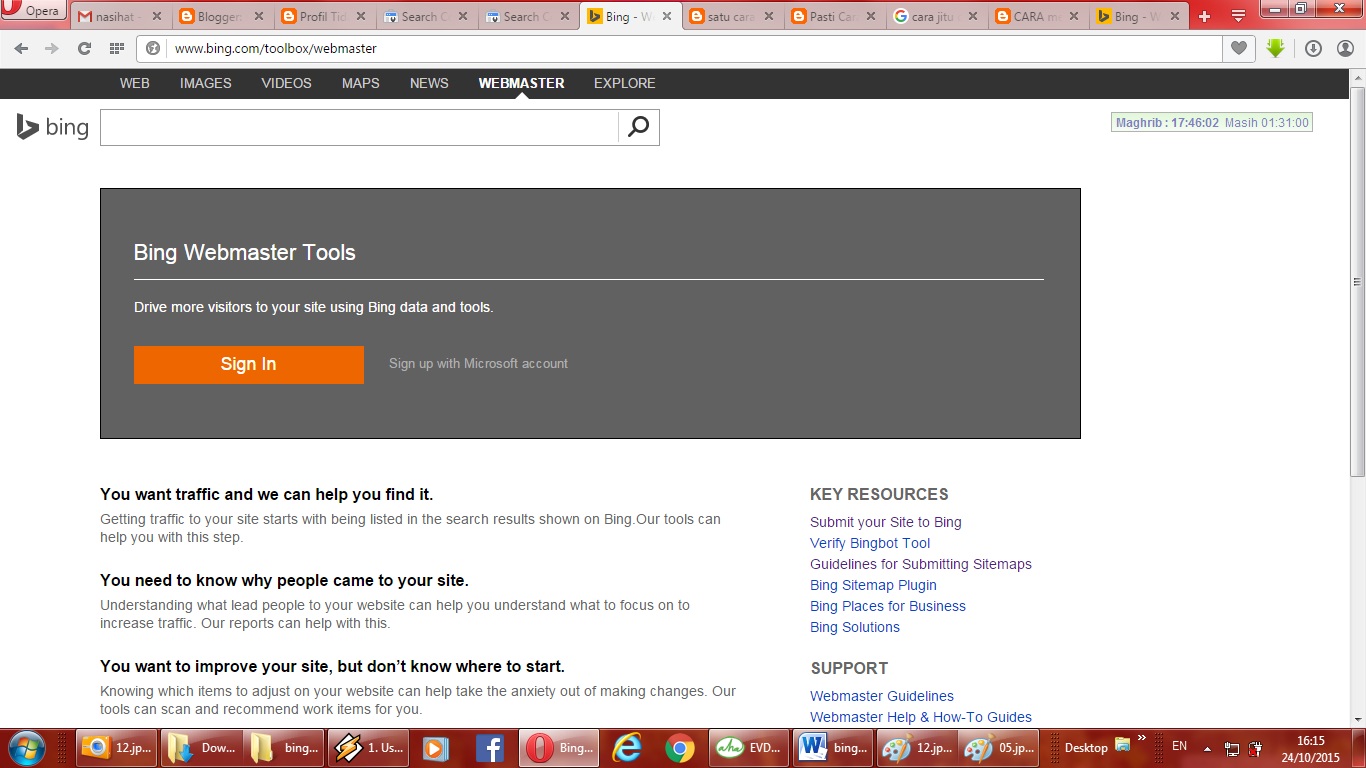
Task: Switch to the 'CARA m' tab
Action: coord(1038,16)
